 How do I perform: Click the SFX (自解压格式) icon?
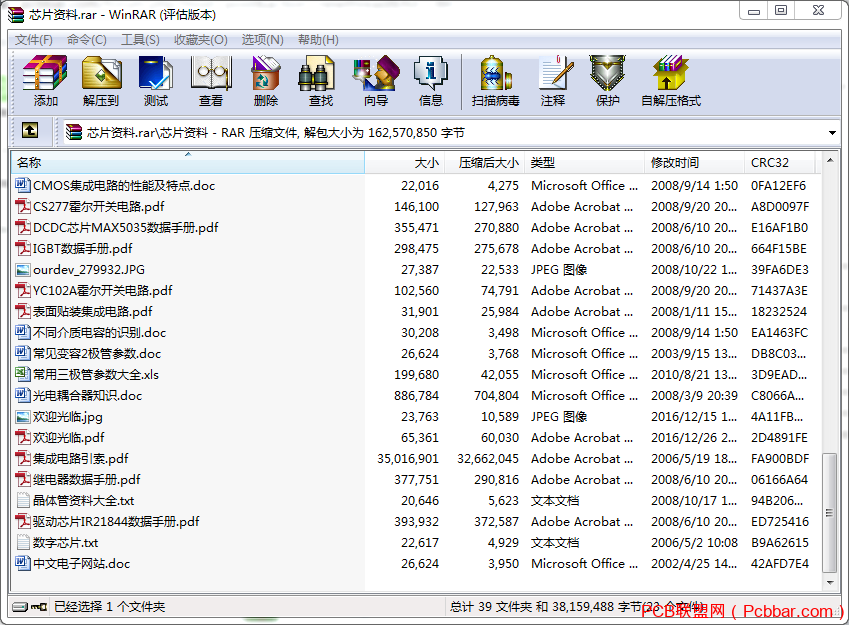click(670, 73)
